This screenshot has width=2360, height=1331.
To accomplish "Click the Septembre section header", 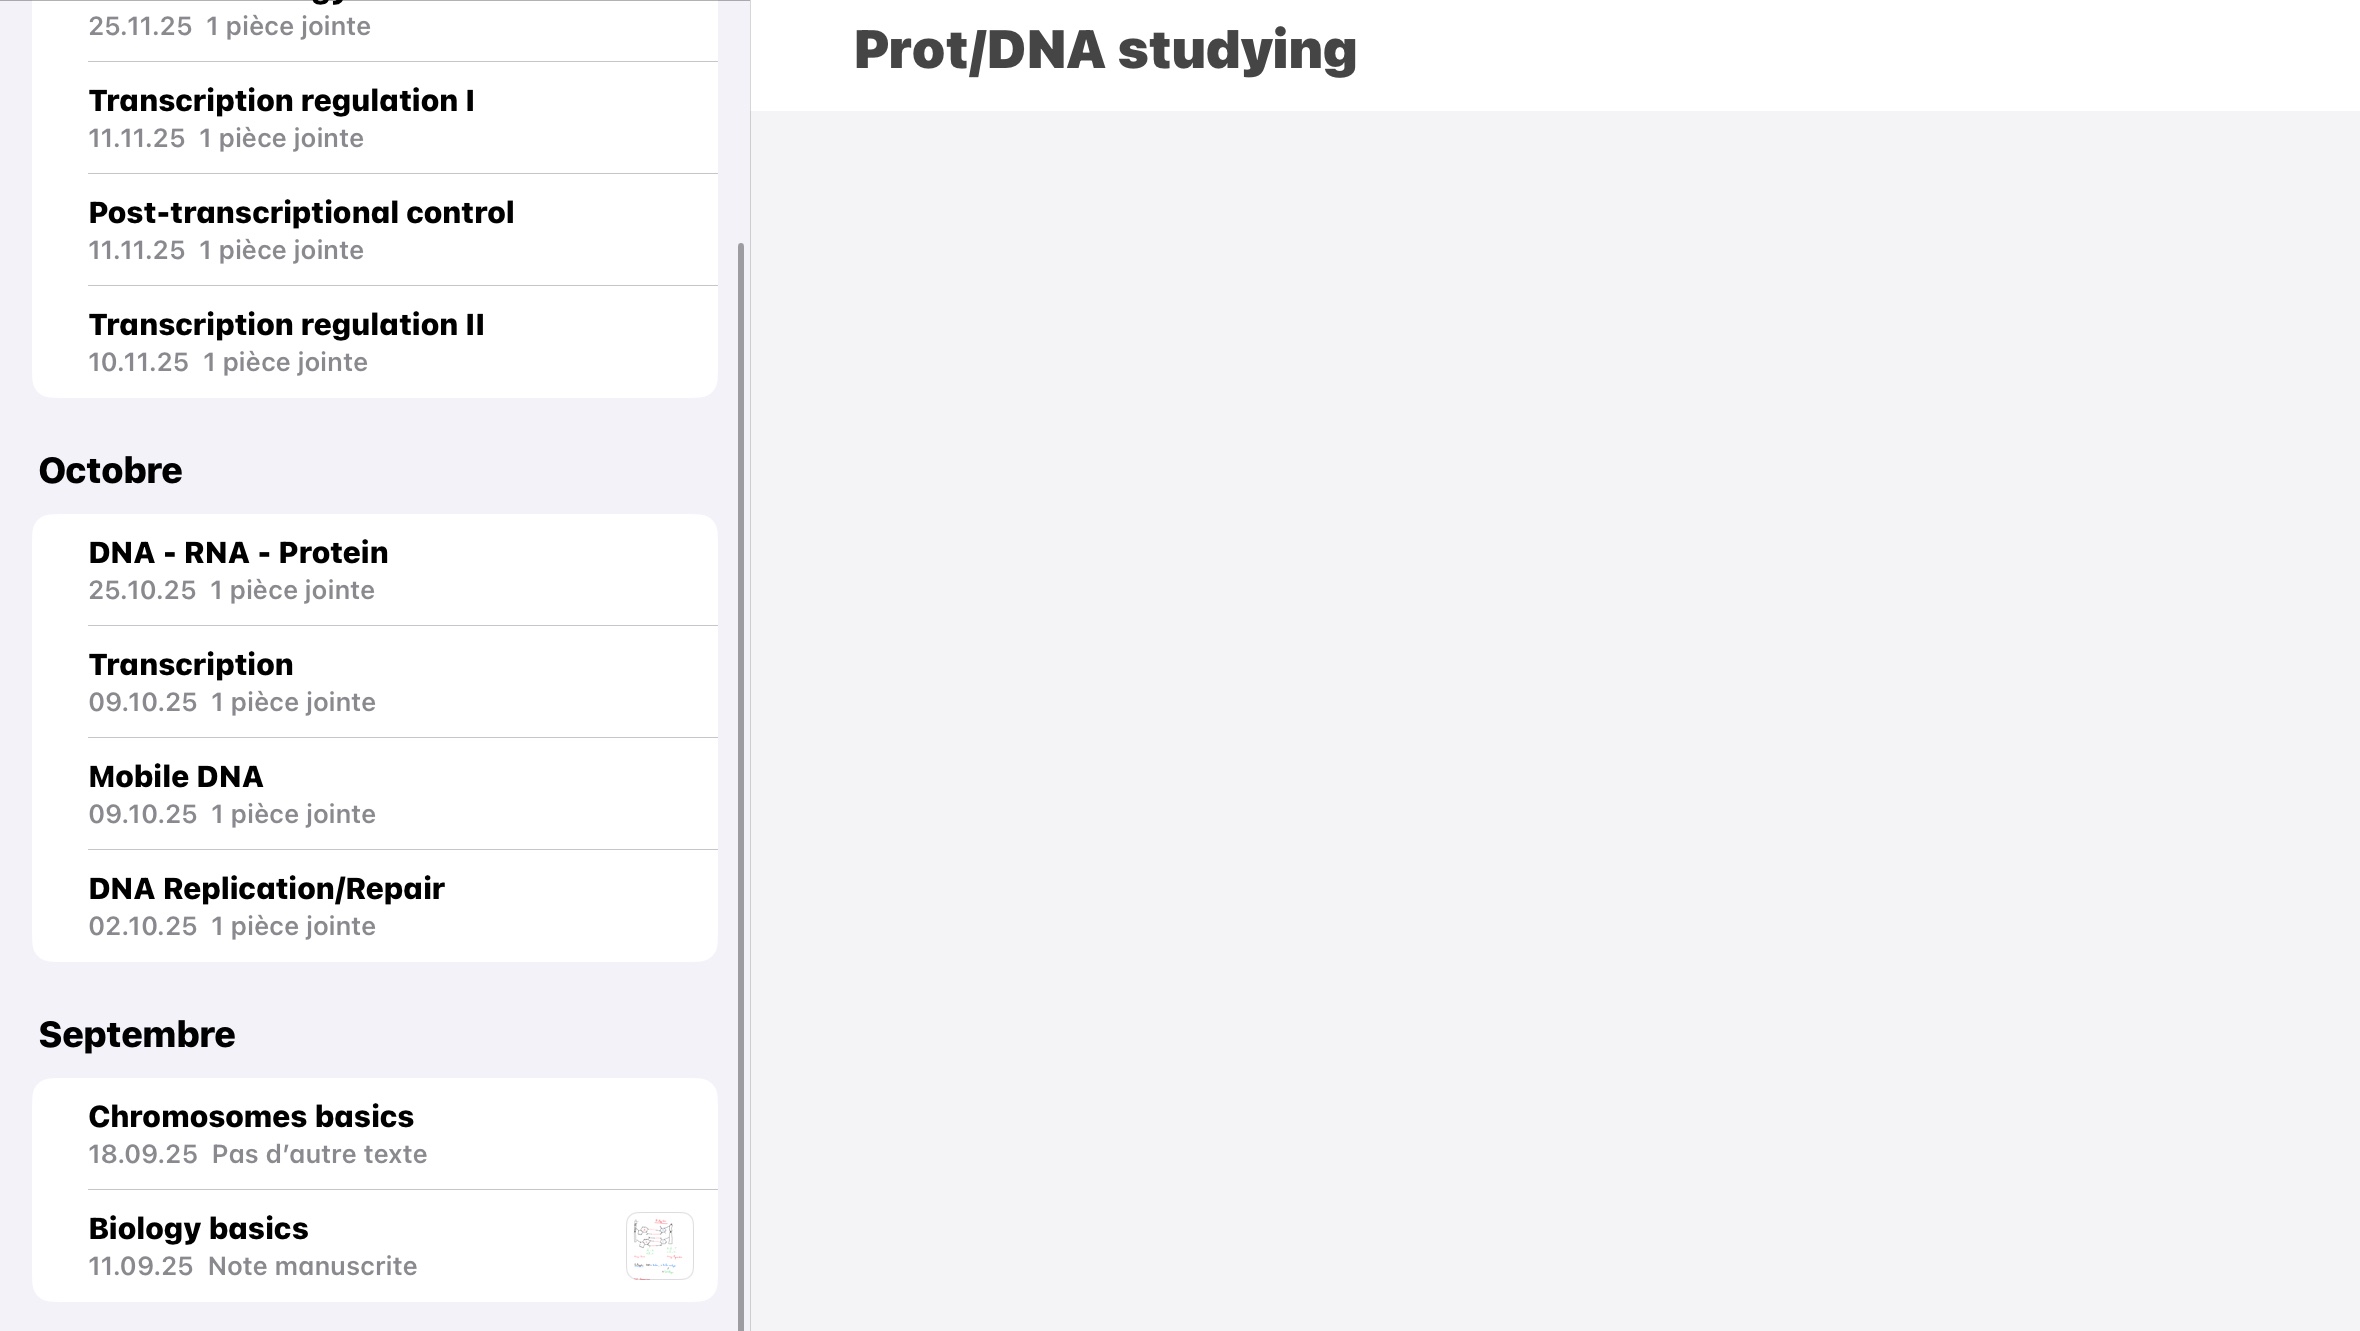I will [137, 1035].
